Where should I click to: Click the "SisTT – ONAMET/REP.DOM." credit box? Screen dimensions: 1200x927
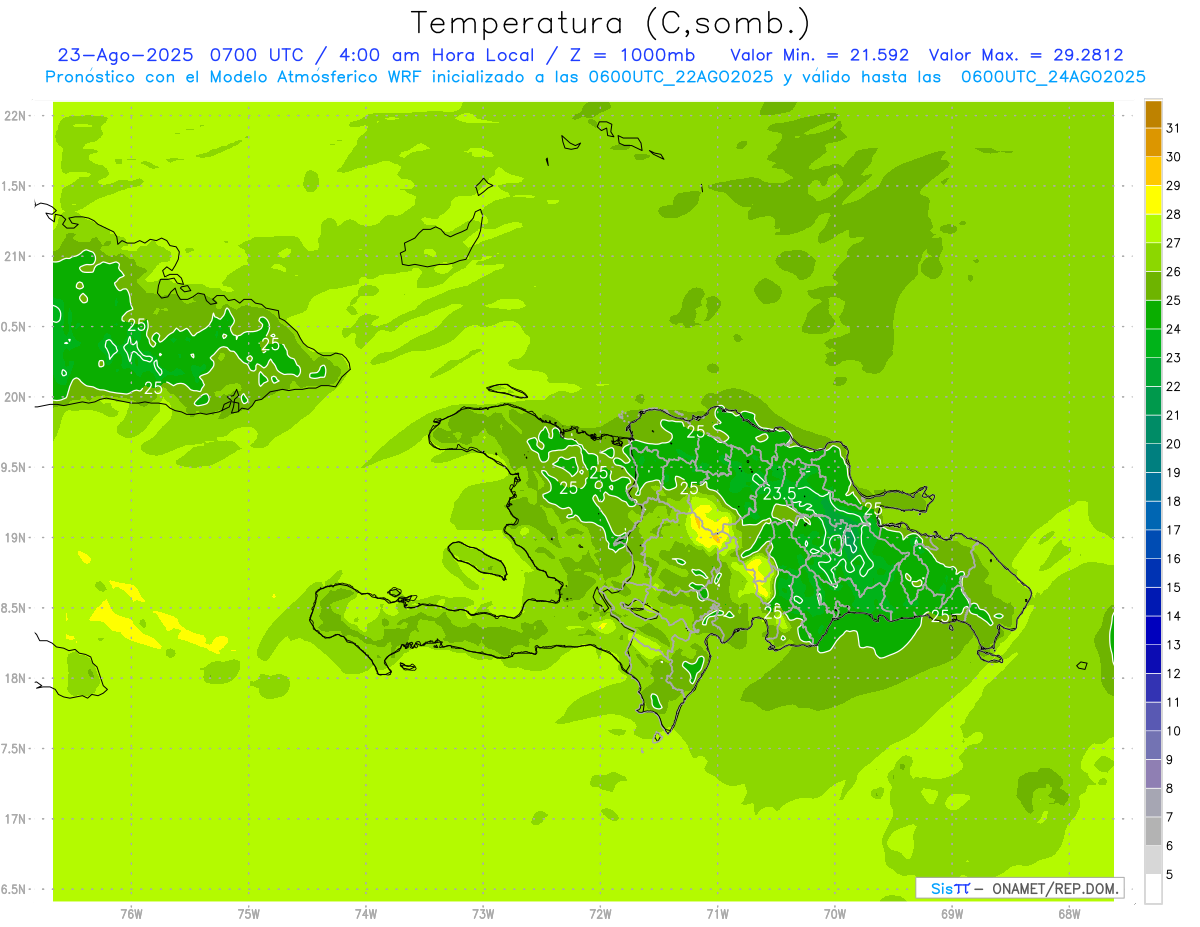click(x=1019, y=888)
